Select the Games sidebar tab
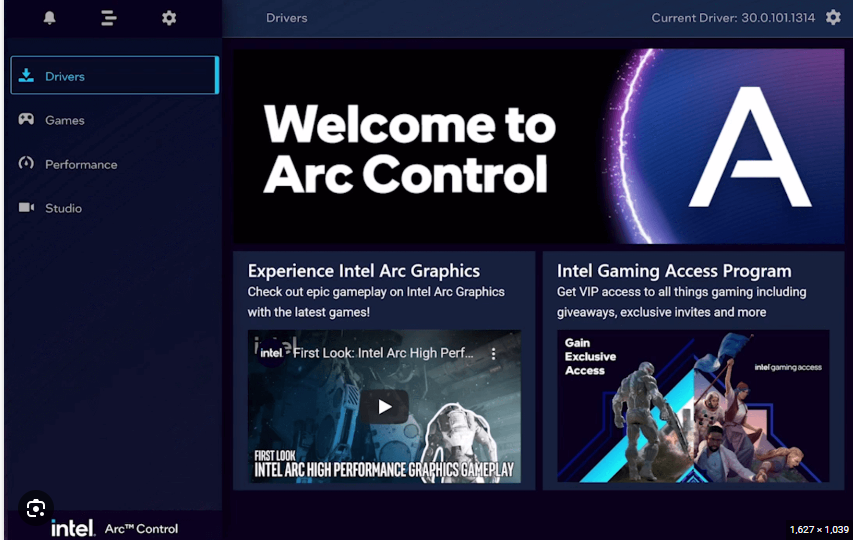853x540 pixels. coord(115,120)
